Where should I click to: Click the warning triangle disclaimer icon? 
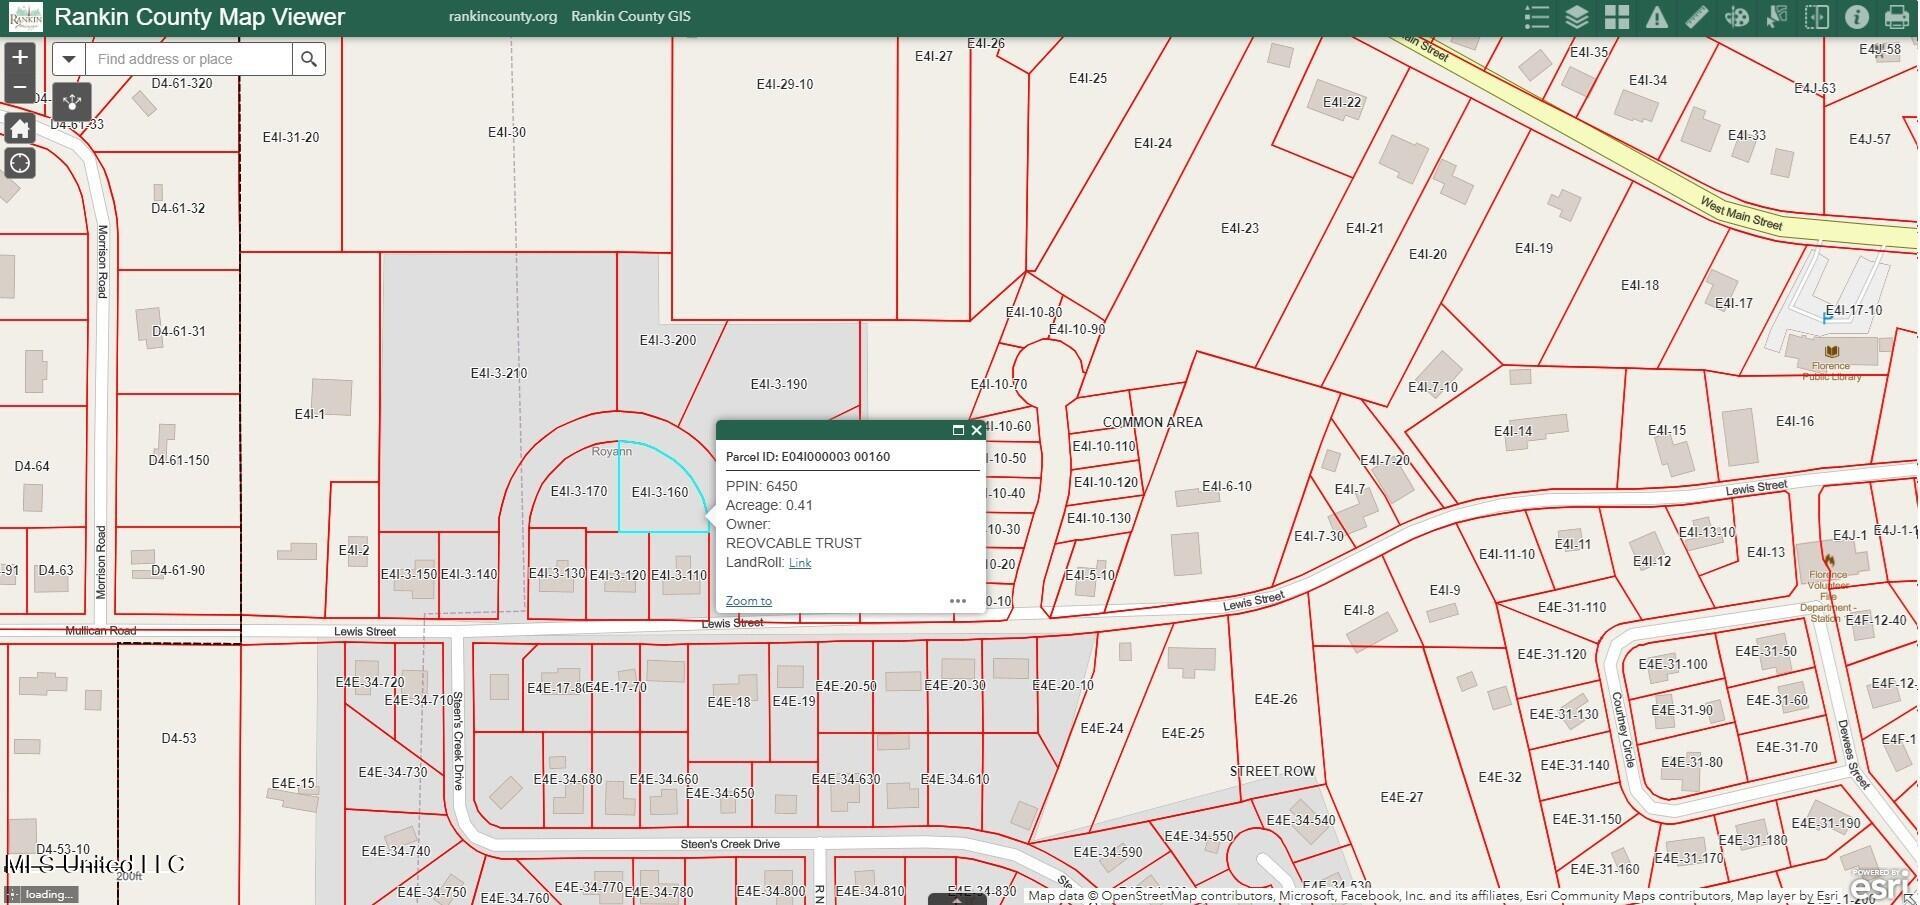[1656, 17]
